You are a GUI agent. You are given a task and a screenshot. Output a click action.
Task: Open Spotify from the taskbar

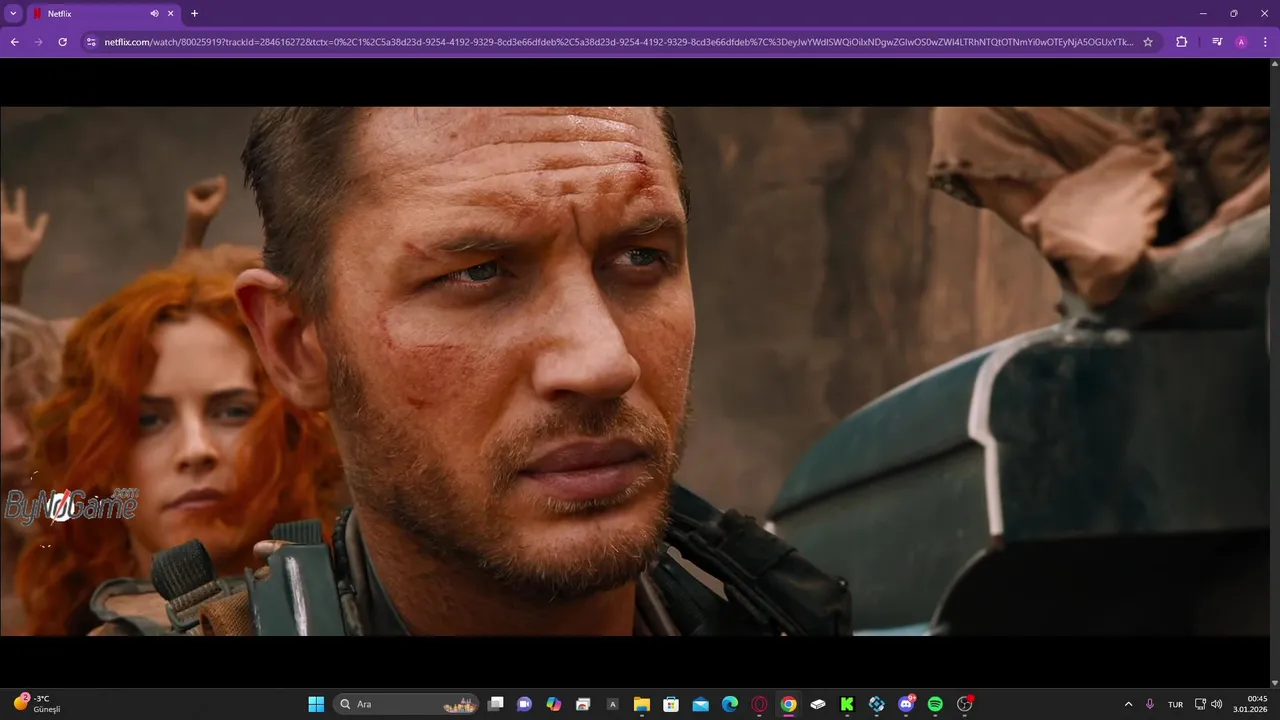click(935, 704)
